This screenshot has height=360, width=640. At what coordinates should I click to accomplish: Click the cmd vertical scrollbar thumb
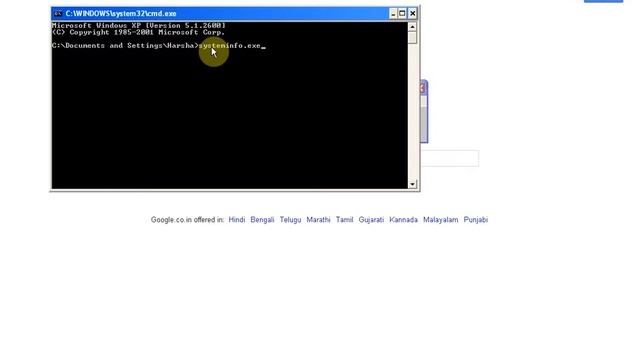point(412,38)
